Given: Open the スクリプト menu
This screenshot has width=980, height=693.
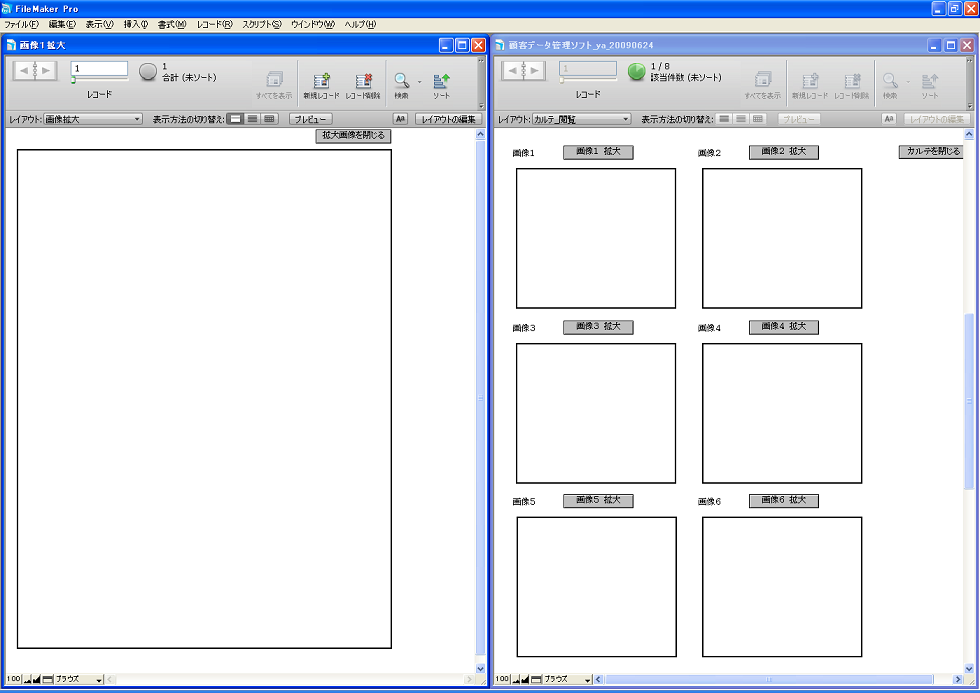Looking at the screenshot, I should point(261,24).
